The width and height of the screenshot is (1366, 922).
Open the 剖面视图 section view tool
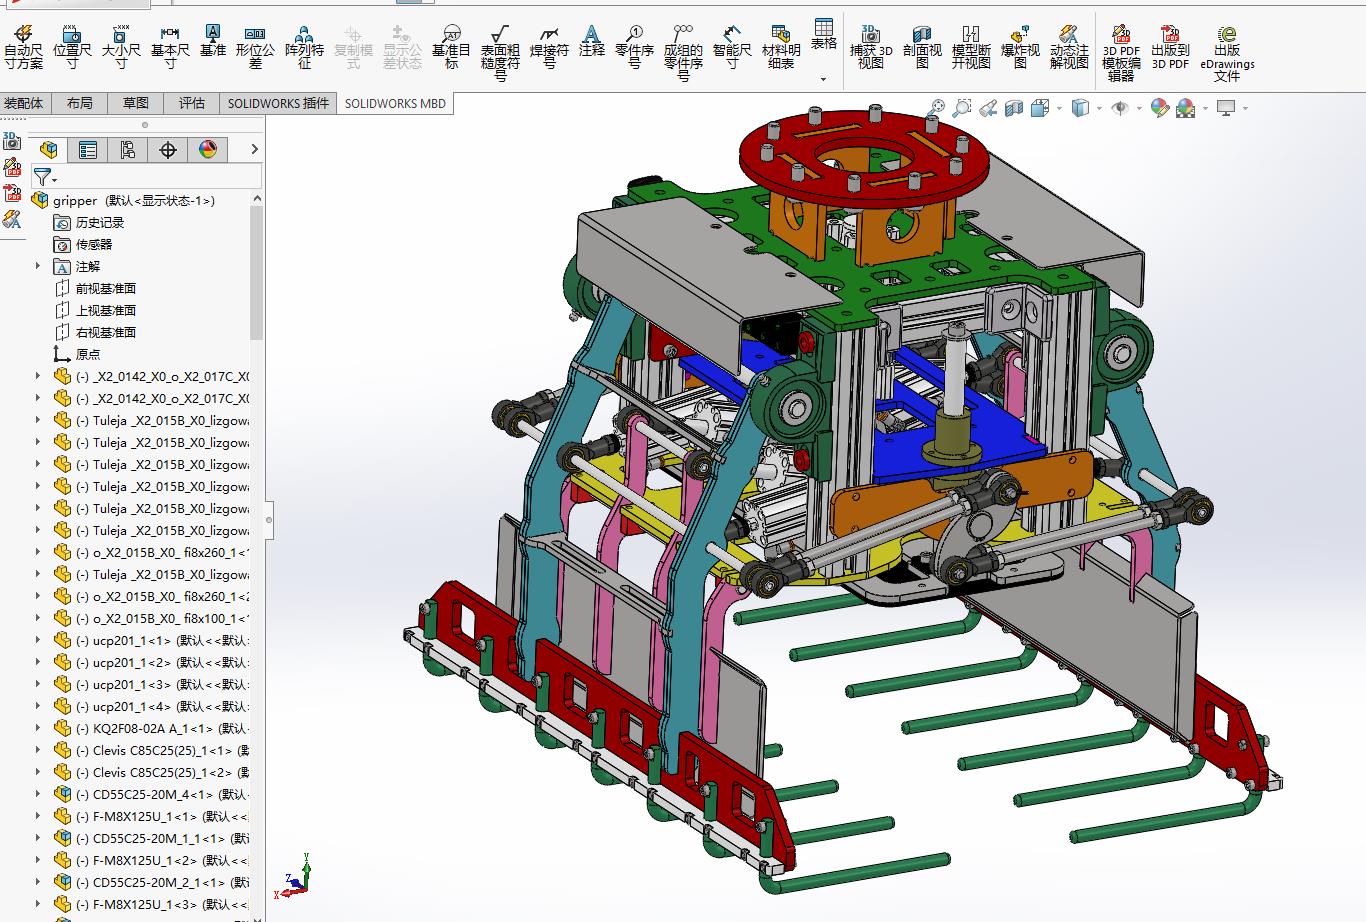[922, 47]
